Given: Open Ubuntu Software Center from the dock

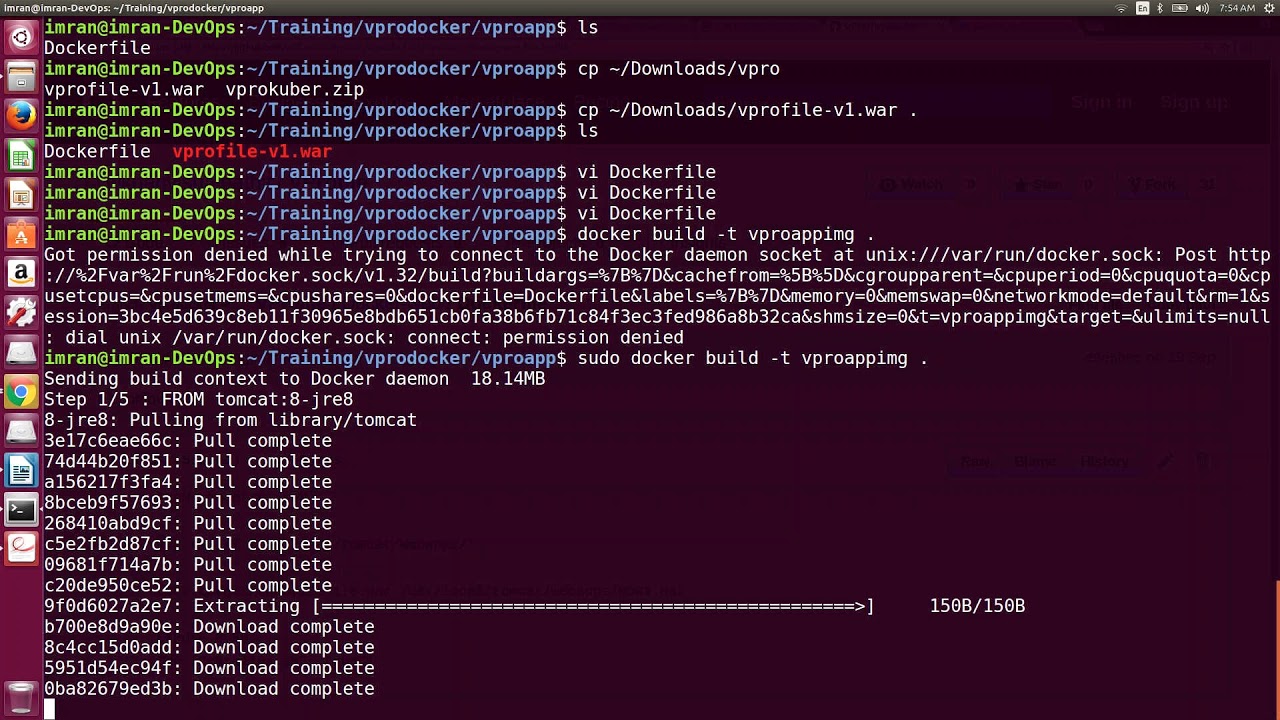Looking at the screenshot, I should click(21, 234).
